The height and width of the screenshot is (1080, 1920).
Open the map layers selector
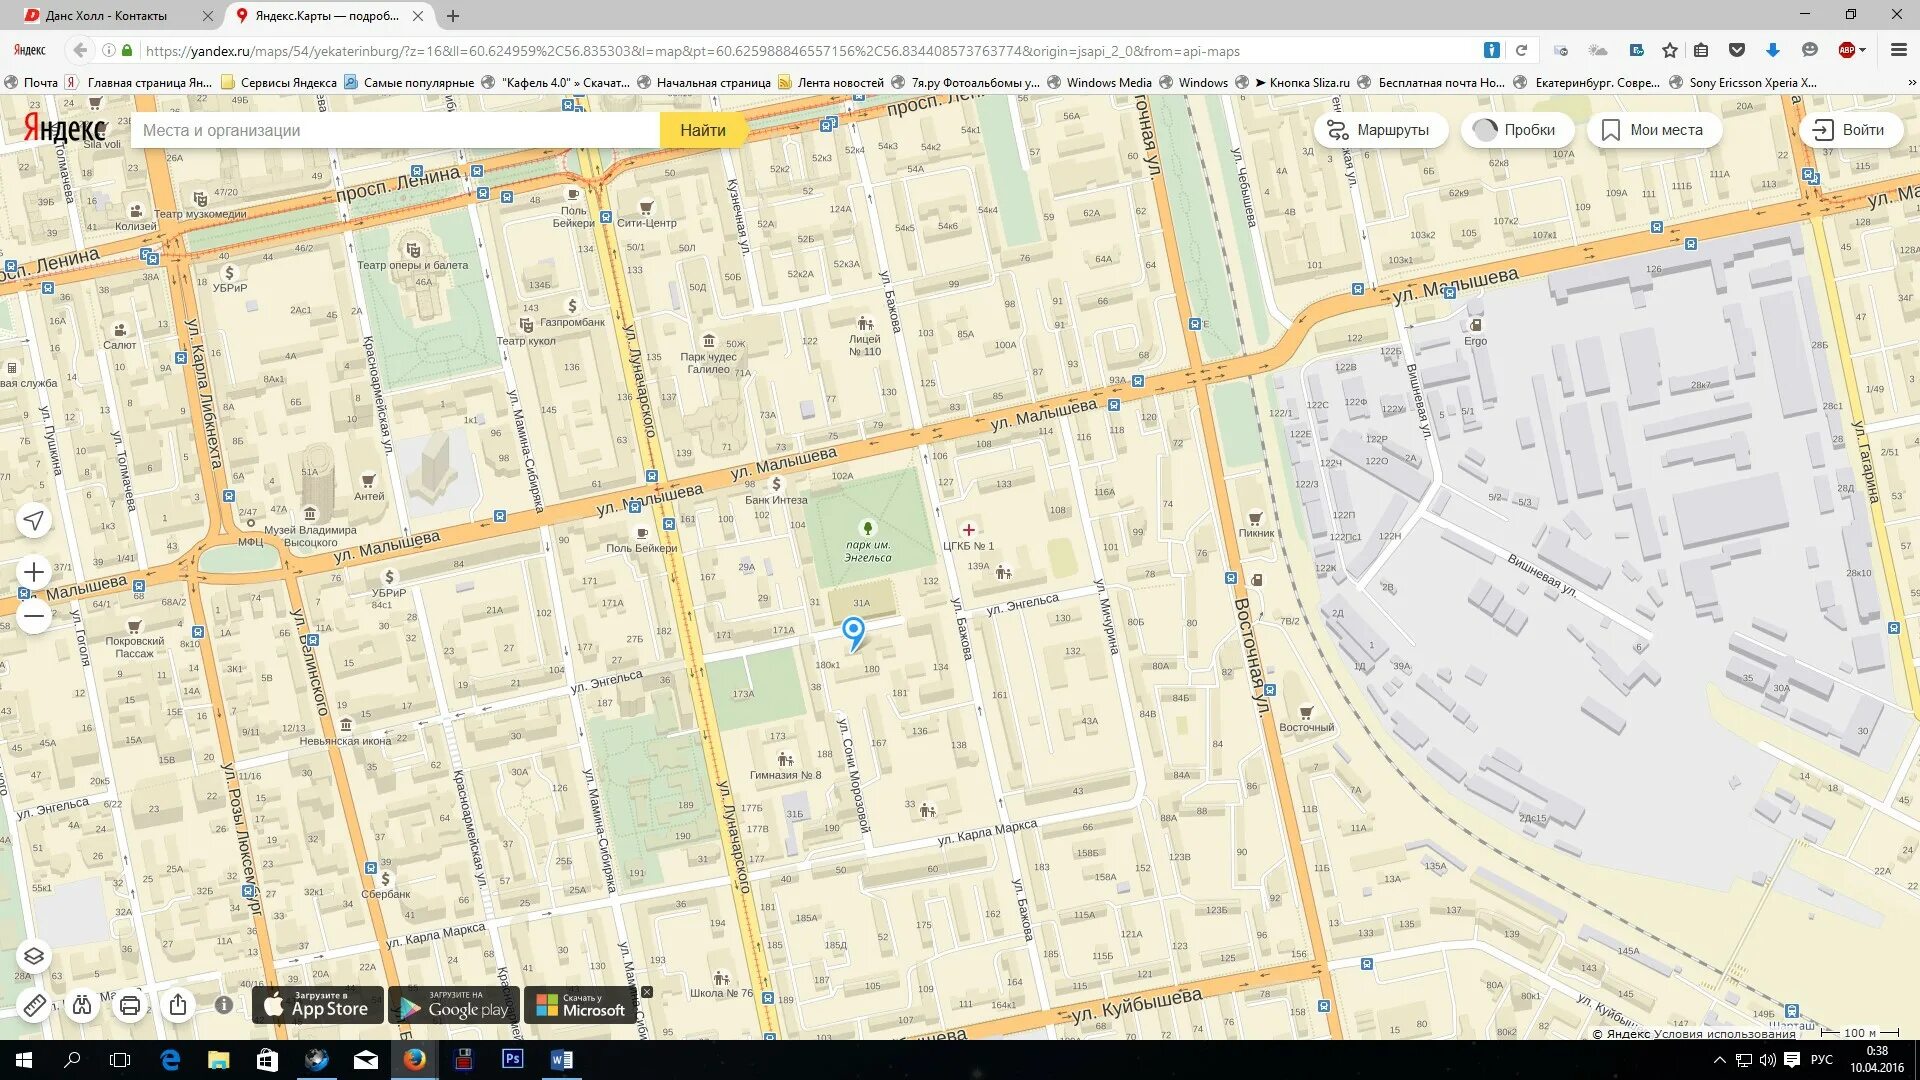click(x=34, y=956)
